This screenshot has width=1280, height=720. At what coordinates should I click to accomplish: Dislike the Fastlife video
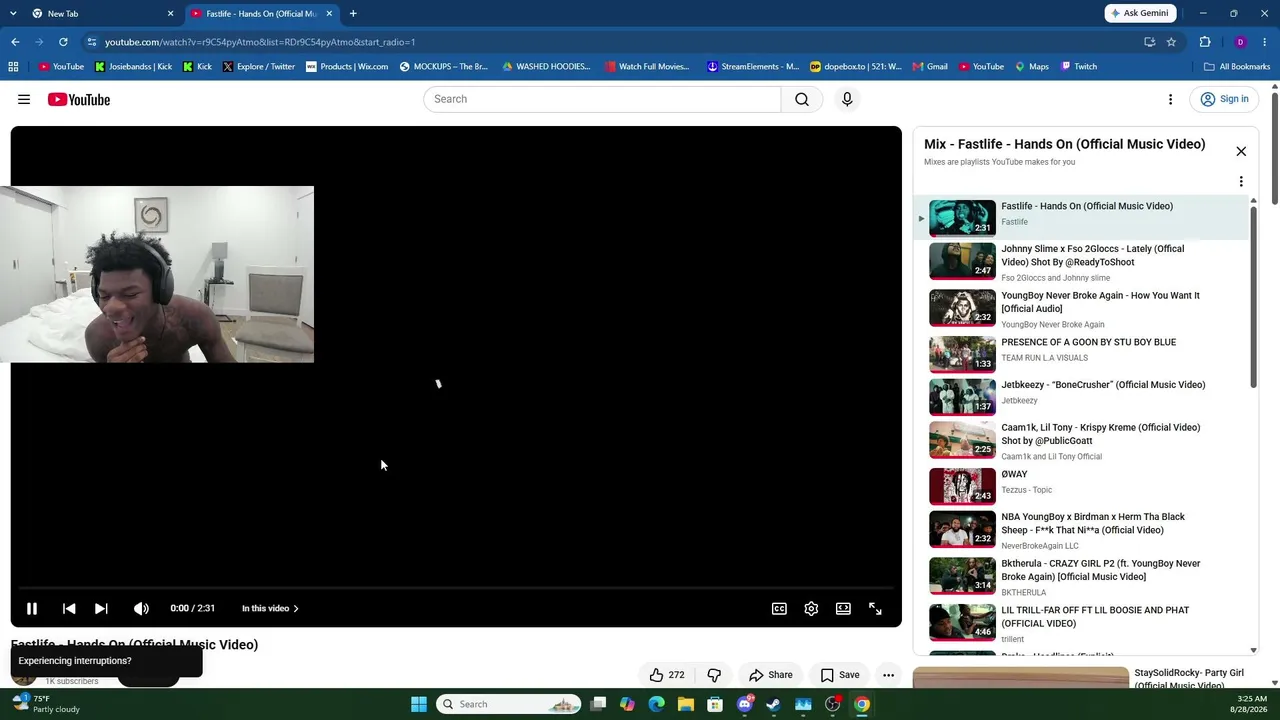[x=714, y=675]
